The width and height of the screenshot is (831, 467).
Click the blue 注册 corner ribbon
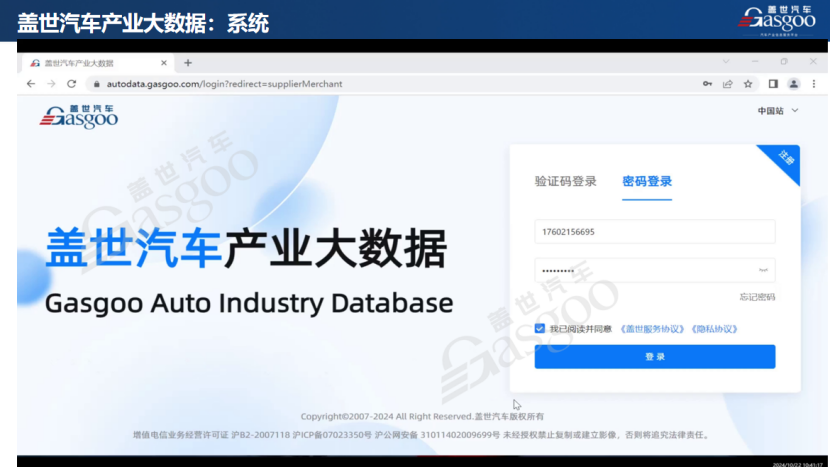pyautogui.click(x=785, y=158)
